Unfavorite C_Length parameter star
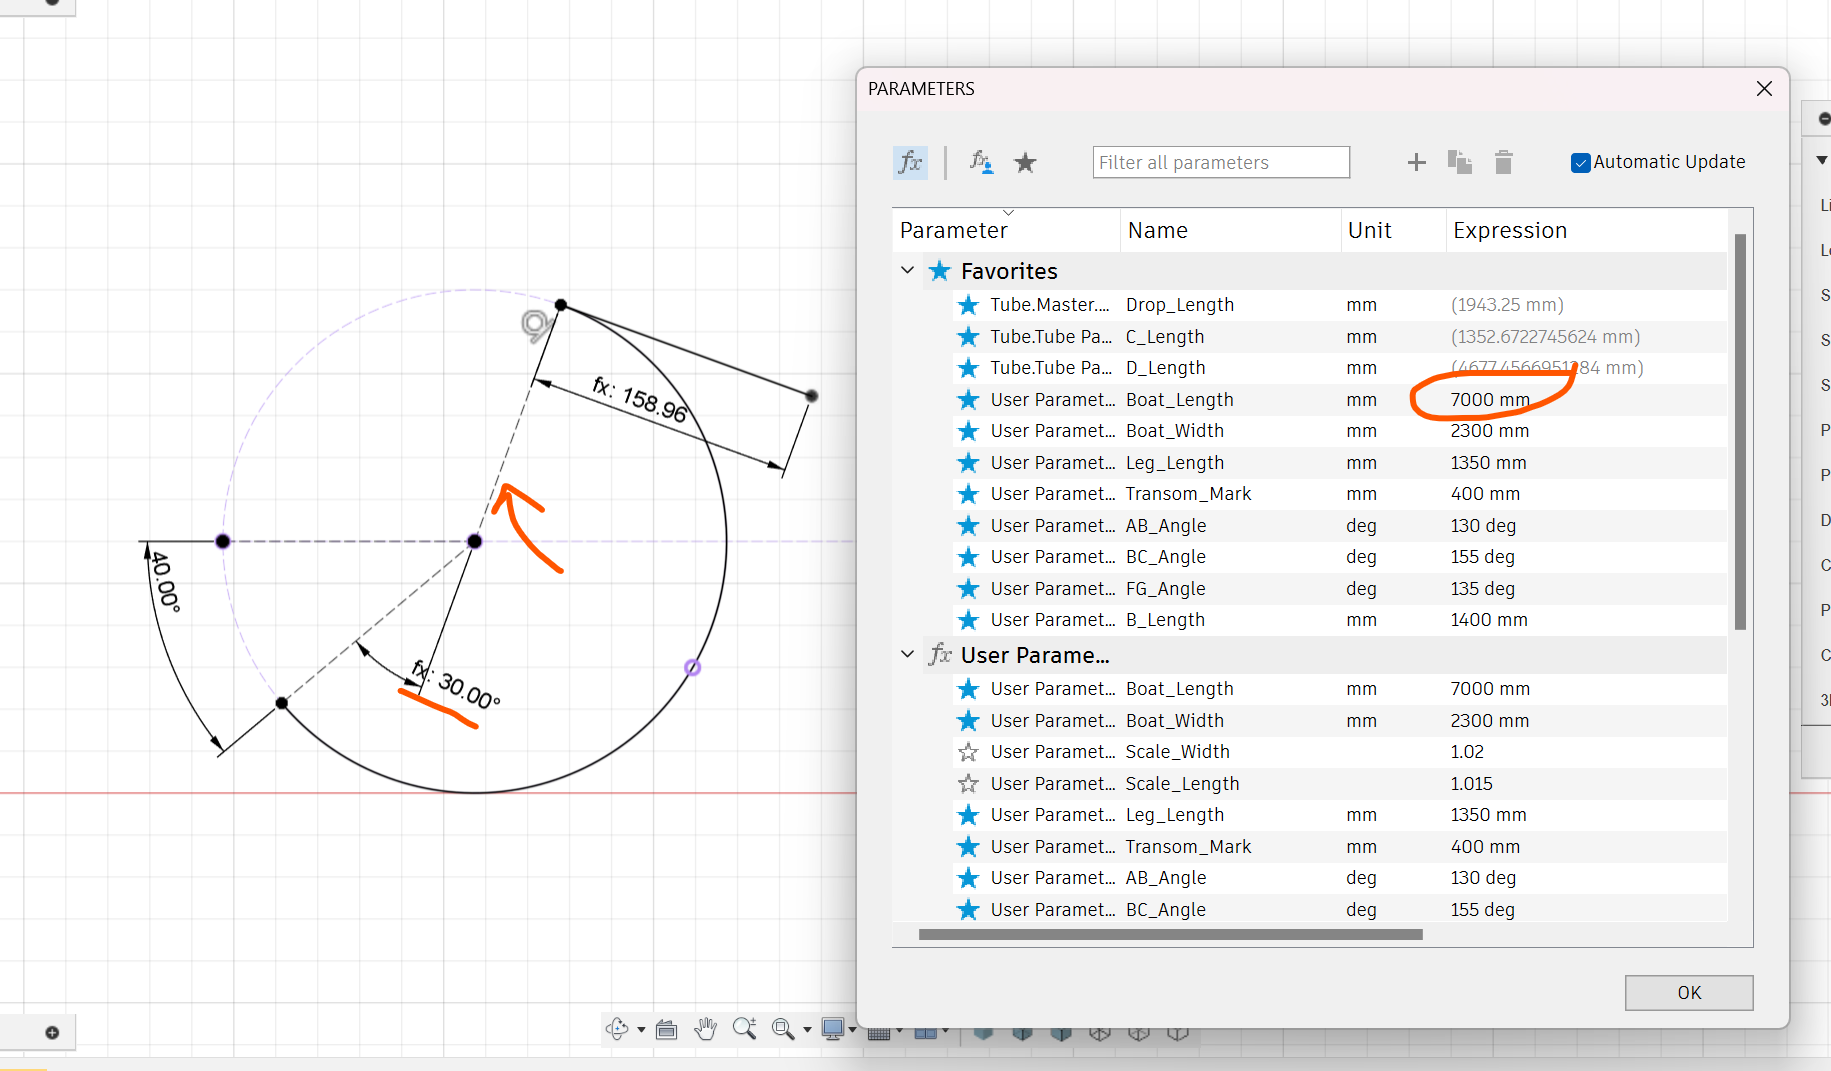 [968, 337]
